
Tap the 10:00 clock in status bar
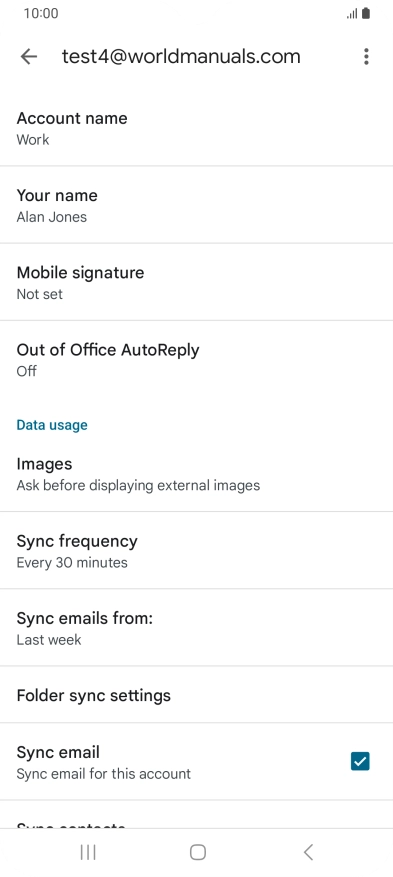click(x=41, y=13)
